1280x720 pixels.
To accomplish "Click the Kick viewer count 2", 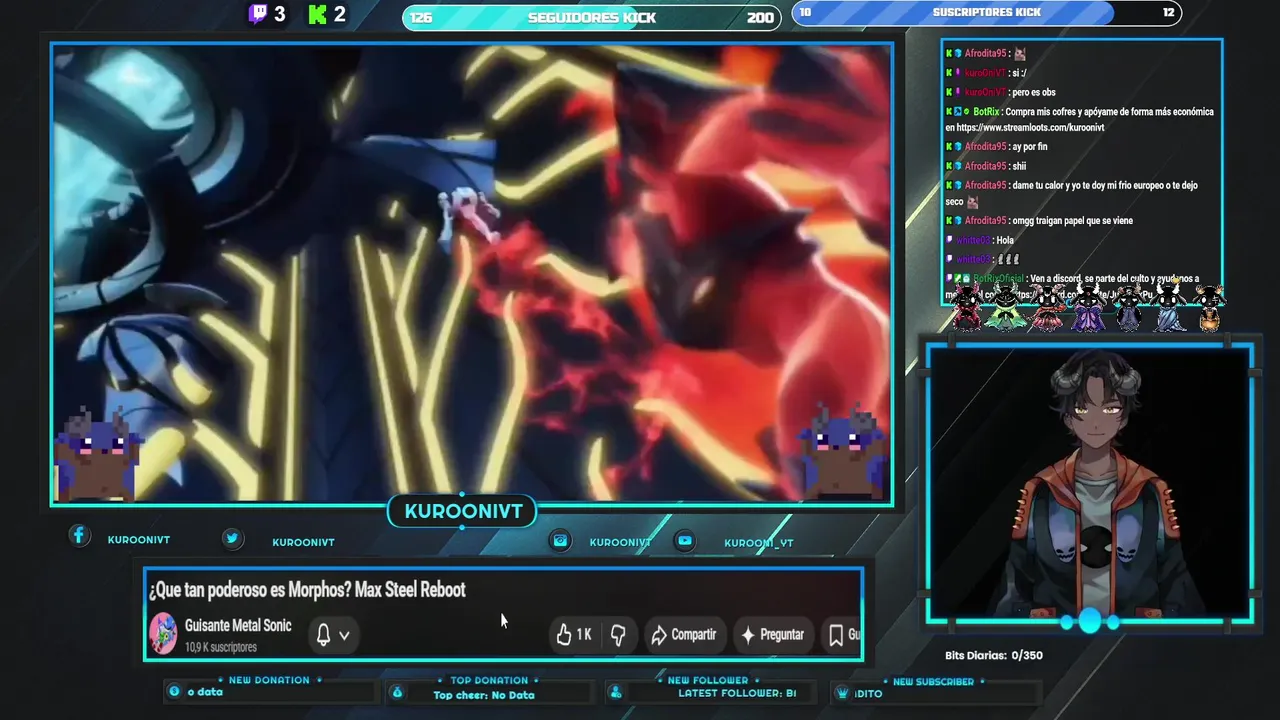I will click(340, 14).
